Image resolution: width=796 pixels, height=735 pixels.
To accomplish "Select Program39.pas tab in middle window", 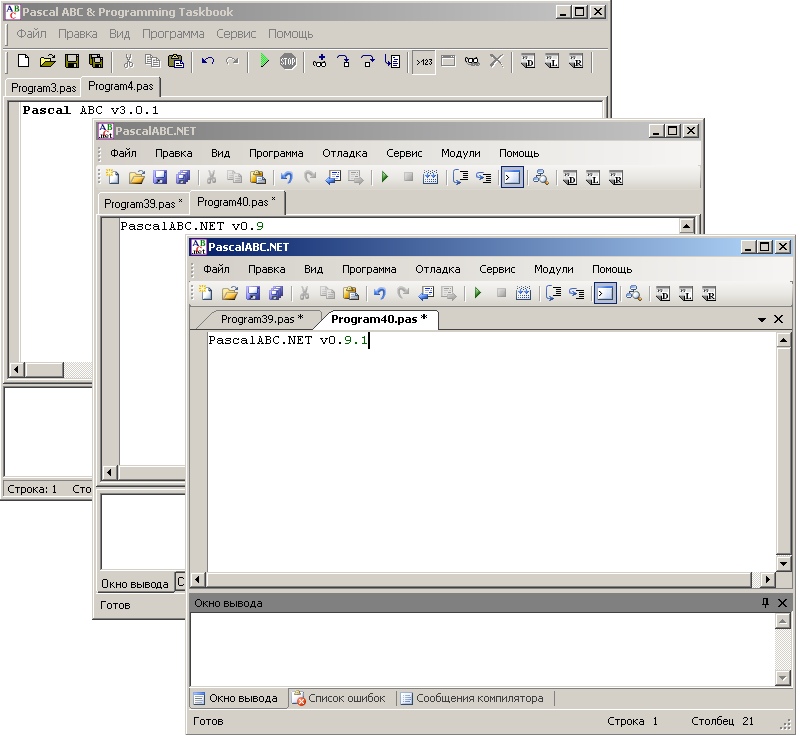I will [x=143, y=204].
